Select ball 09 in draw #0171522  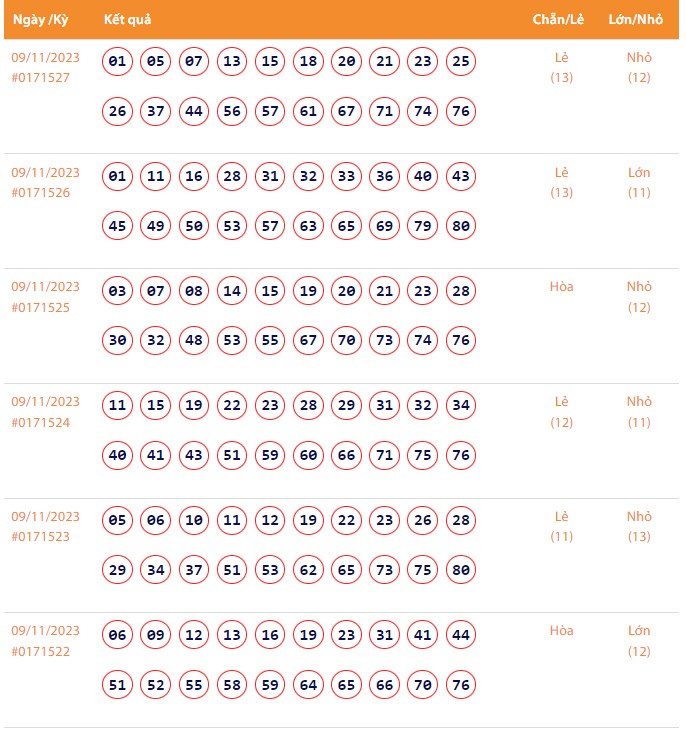pyautogui.click(x=156, y=635)
